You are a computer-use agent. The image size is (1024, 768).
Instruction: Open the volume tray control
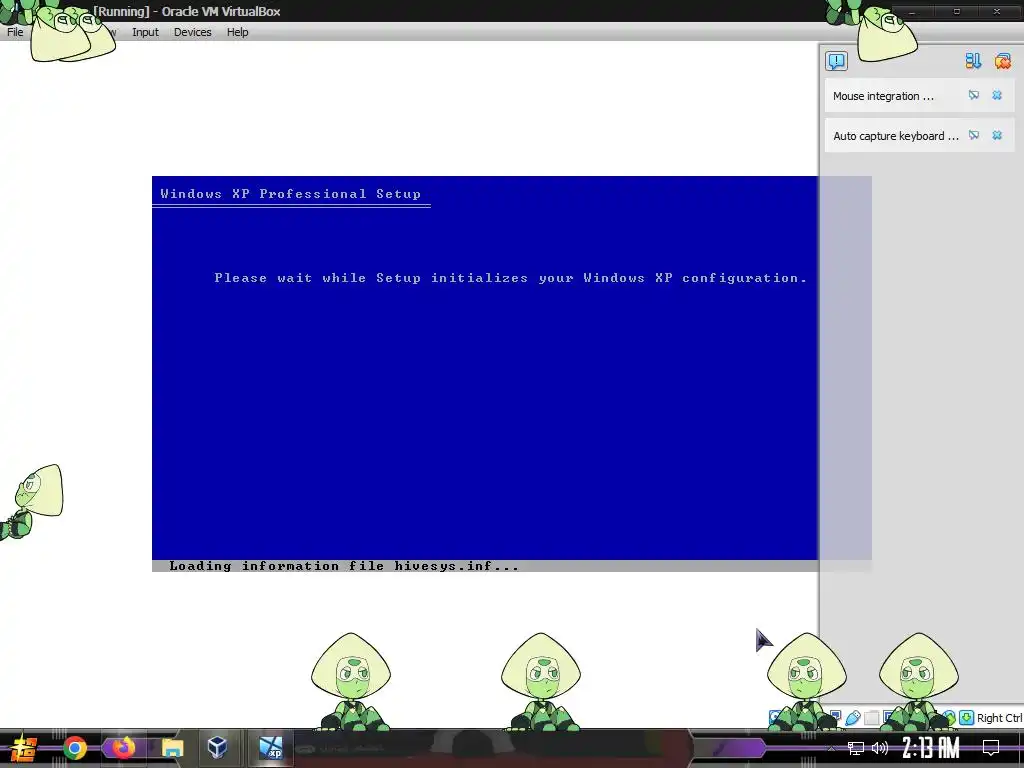pyautogui.click(x=880, y=748)
